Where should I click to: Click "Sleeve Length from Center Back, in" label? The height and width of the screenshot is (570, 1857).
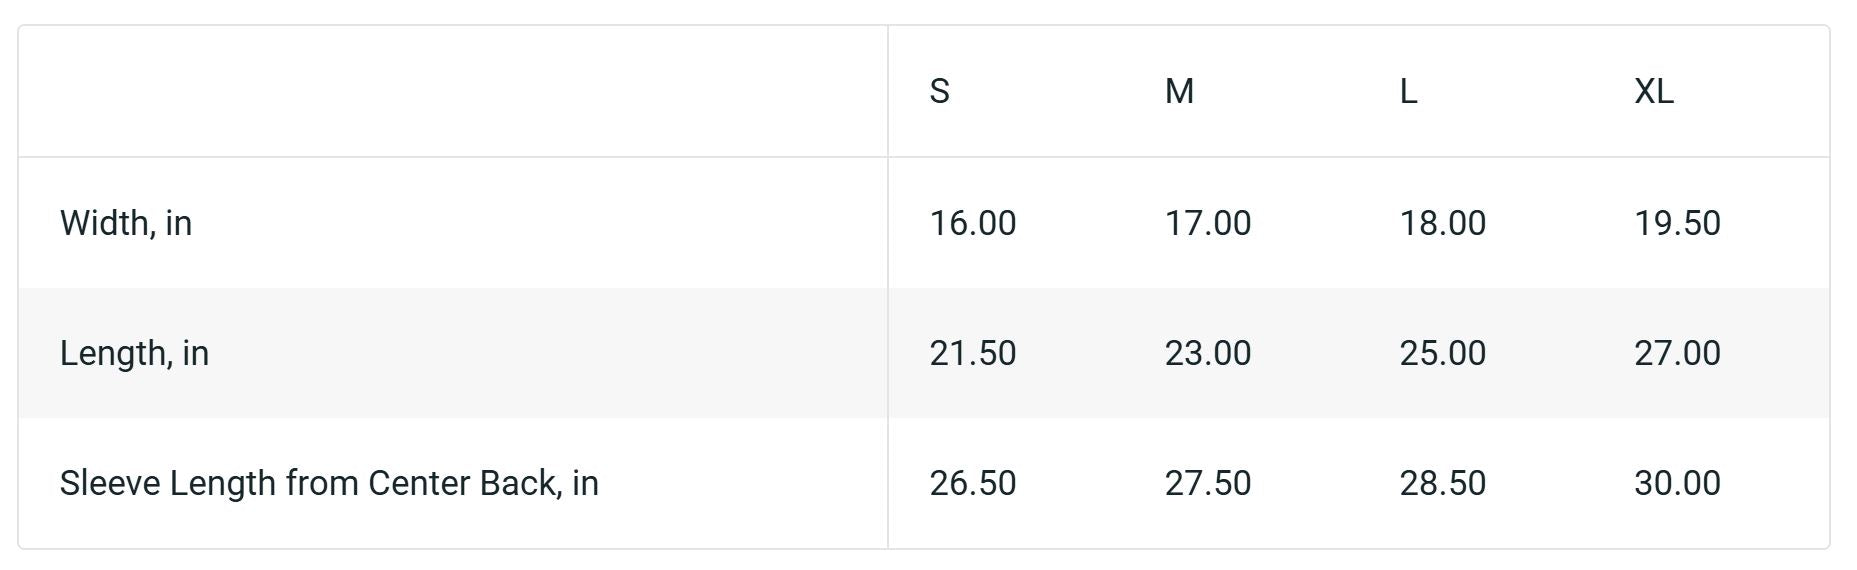click(329, 483)
